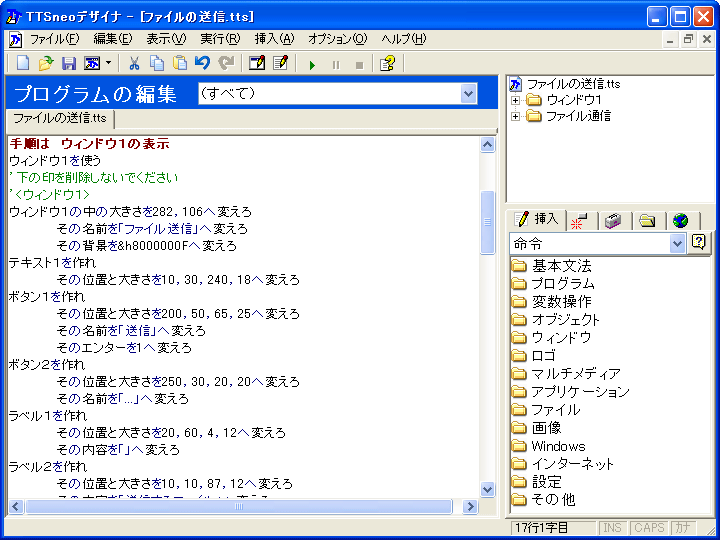This screenshot has height=540, width=720.
Task: Click the window design toolbar icon
Action: 92,63
